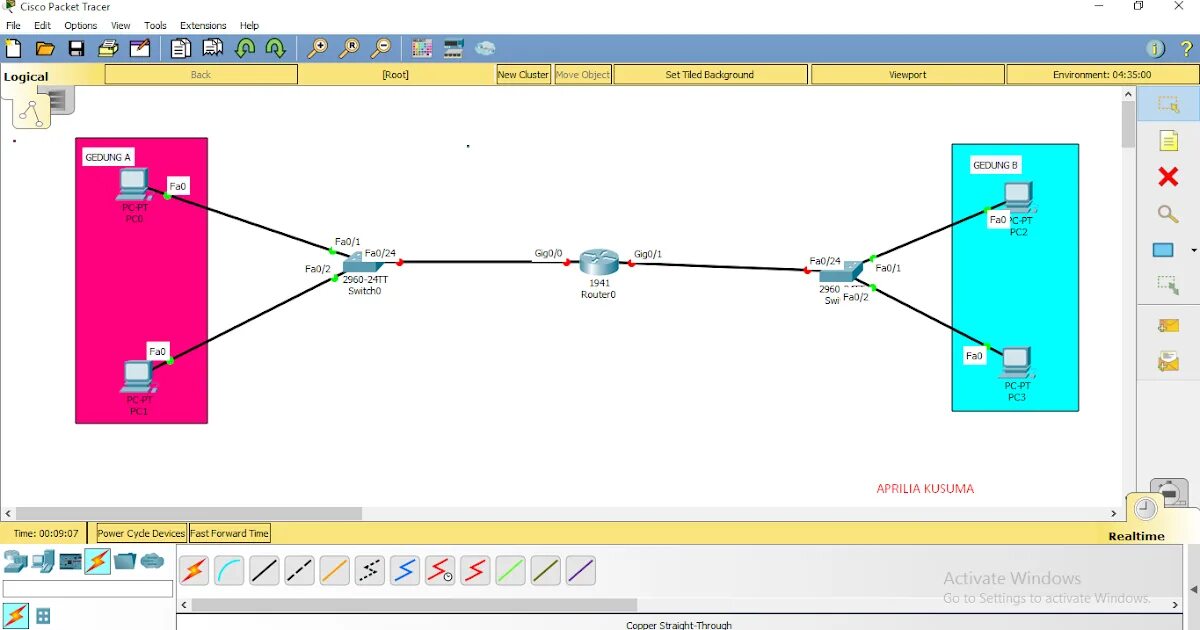Add a Simple PDU envelope

[1168, 325]
